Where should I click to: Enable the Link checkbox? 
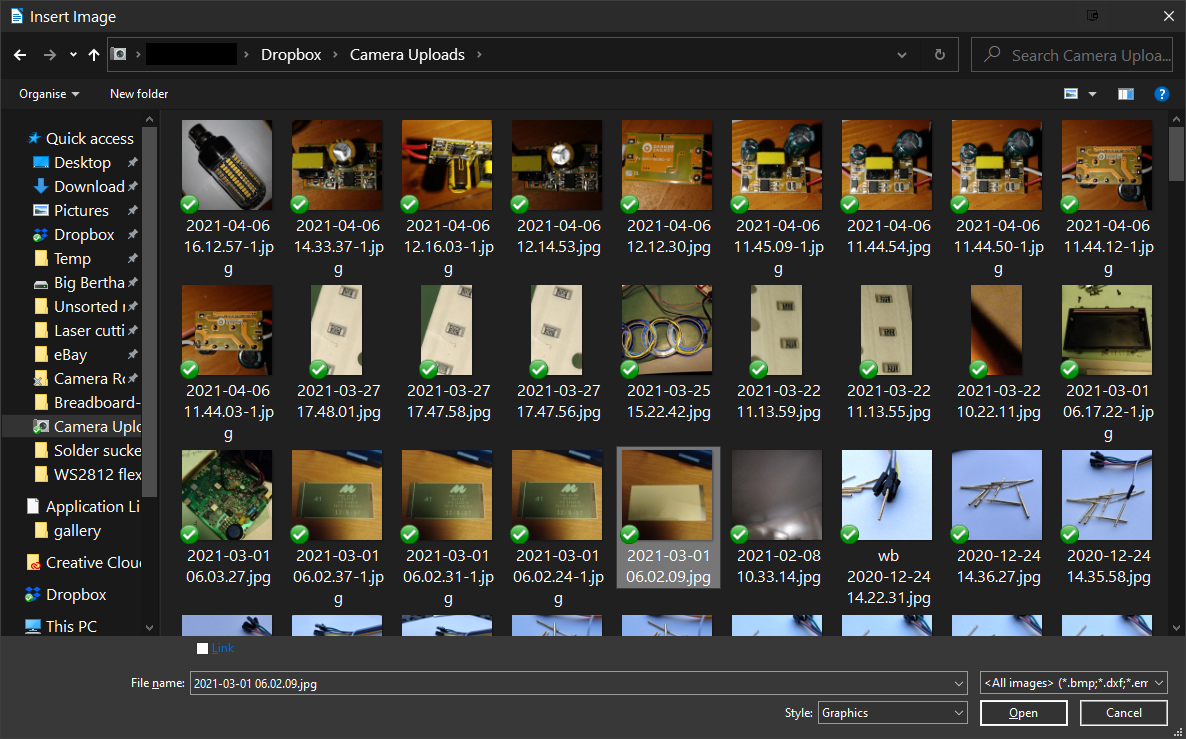pos(203,648)
